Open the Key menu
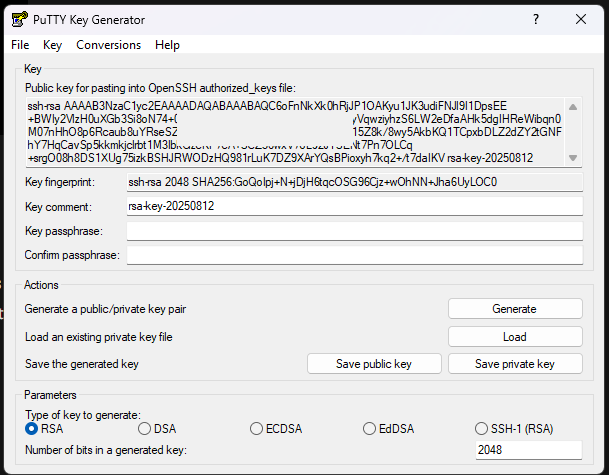This screenshot has width=609, height=475. pos(52,45)
